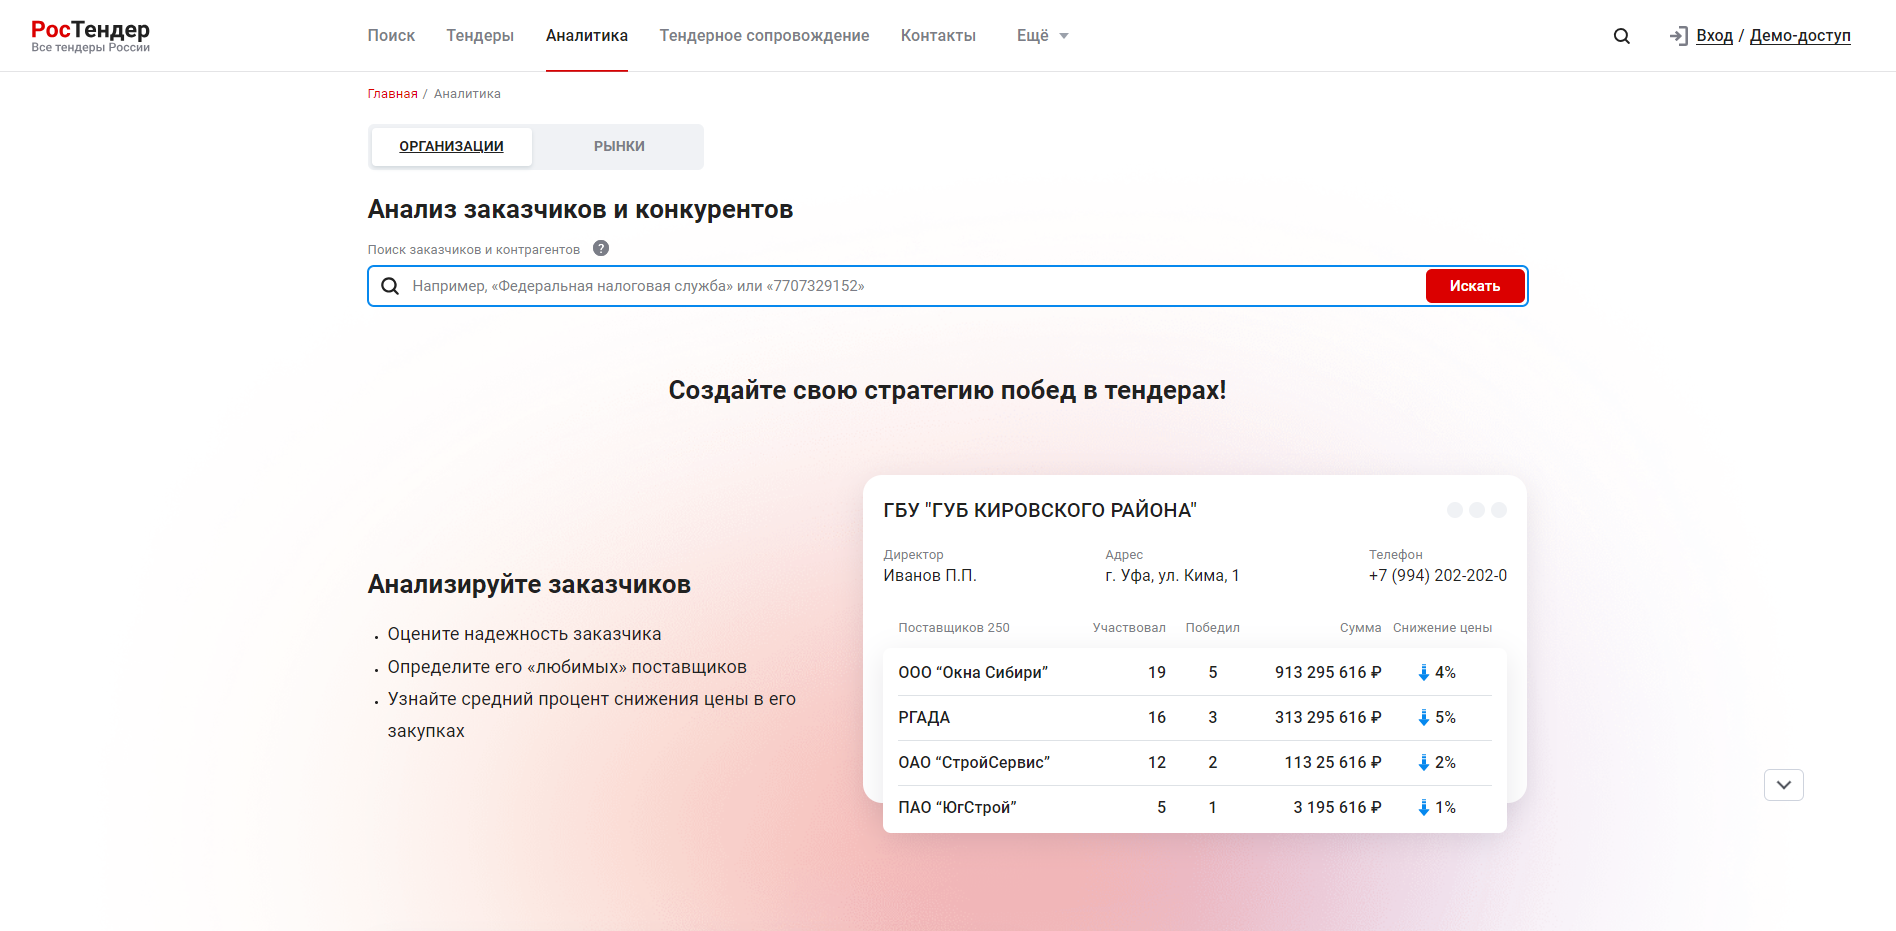Open Тендерное сопровождение menu item
Image resolution: width=1896 pixels, height=931 pixels.
tap(764, 36)
